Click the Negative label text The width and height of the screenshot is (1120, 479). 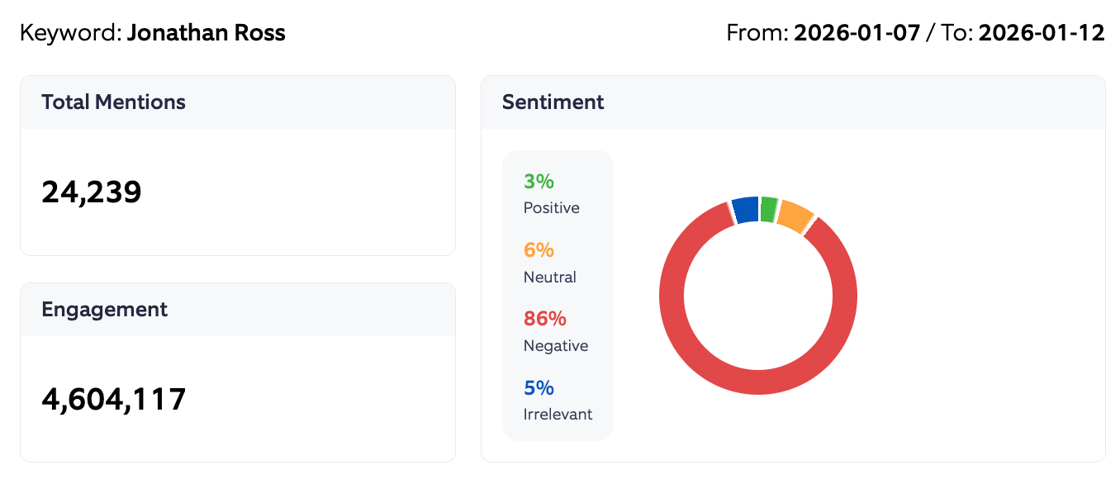coord(555,346)
